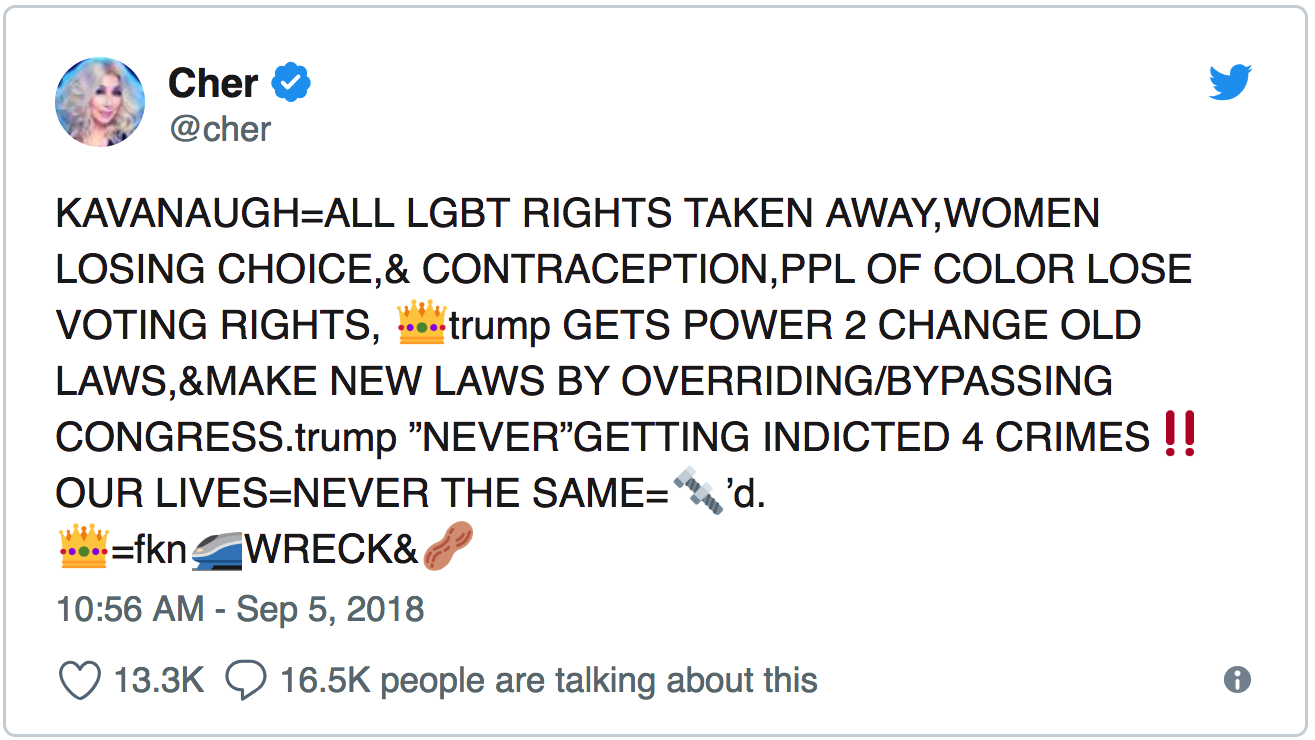Click the blue verified checkmark badge
Screen dimensions: 1315x740
tap(292, 84)
